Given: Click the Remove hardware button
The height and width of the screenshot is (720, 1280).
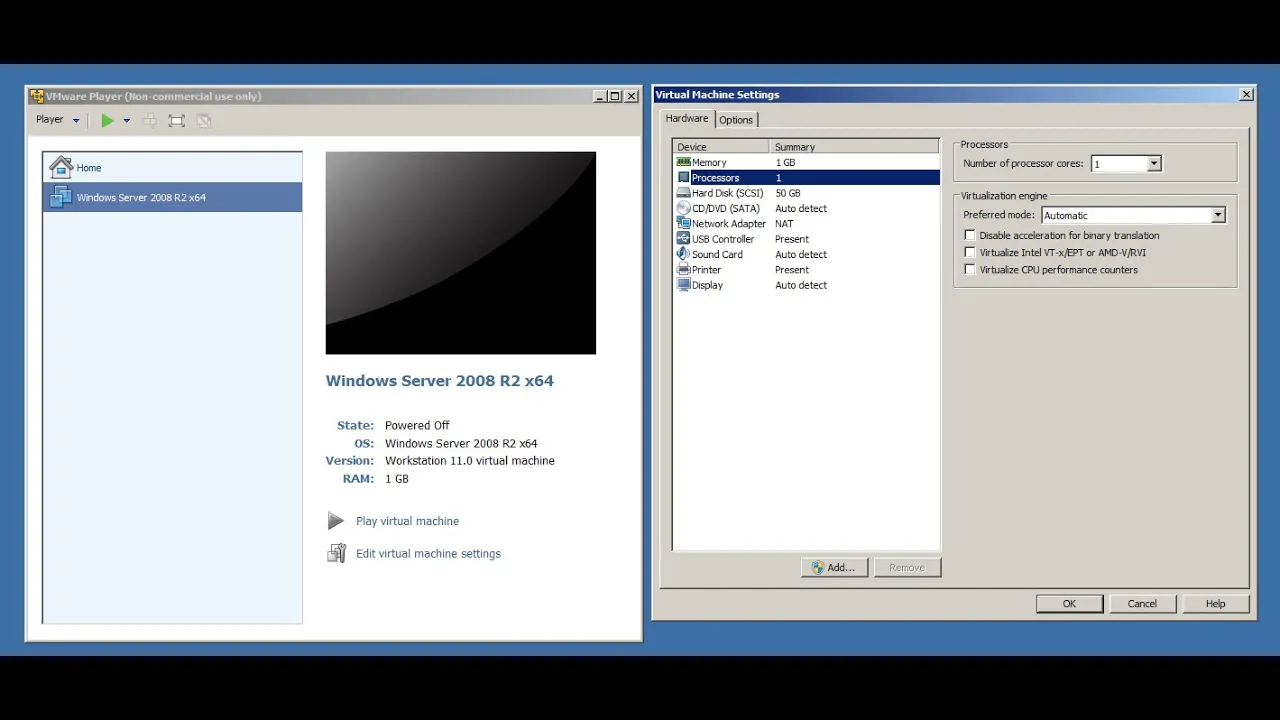Looking at the screenshot, I should [x=907, y=567].
